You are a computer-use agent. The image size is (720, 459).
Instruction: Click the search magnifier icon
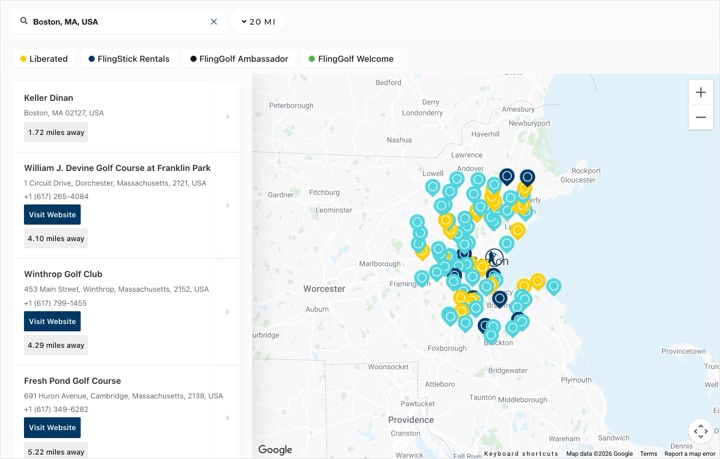click(23, 21)
